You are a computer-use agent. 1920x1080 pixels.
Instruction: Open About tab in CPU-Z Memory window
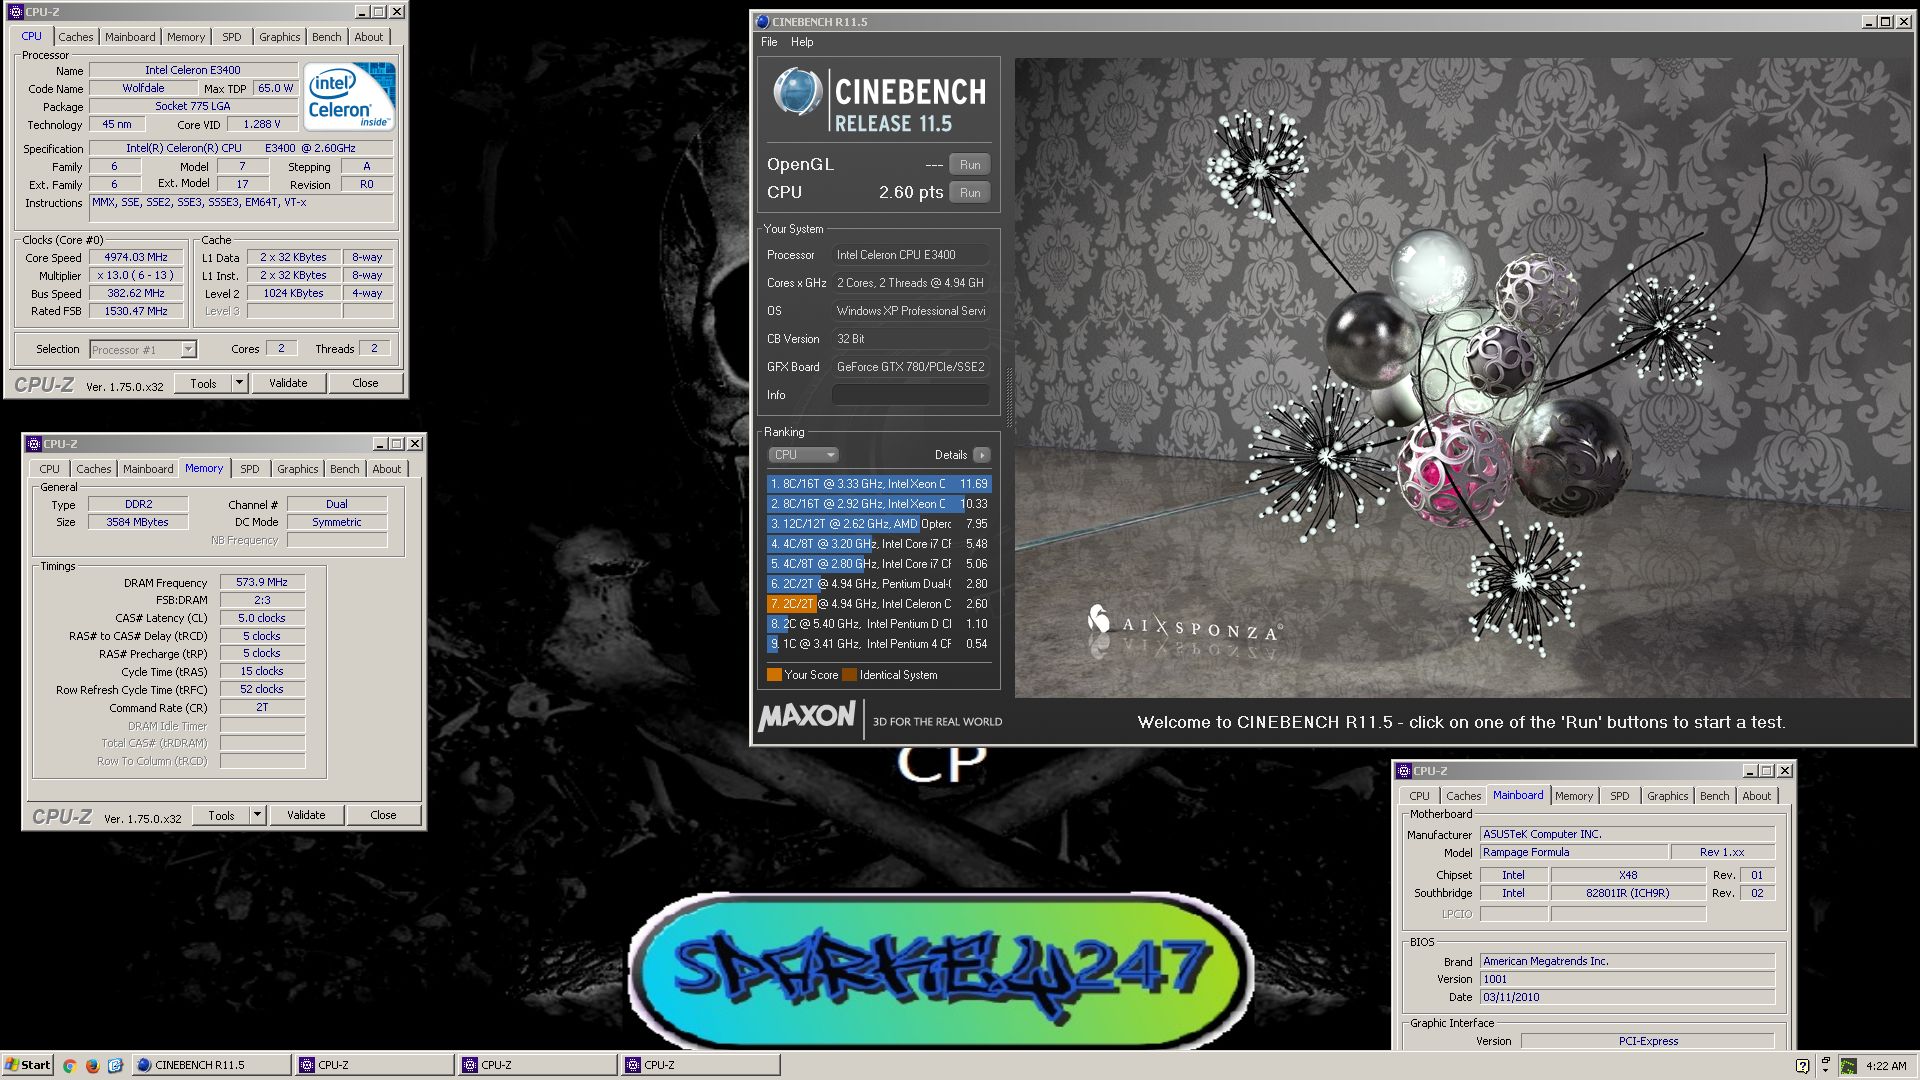point(386,469)
